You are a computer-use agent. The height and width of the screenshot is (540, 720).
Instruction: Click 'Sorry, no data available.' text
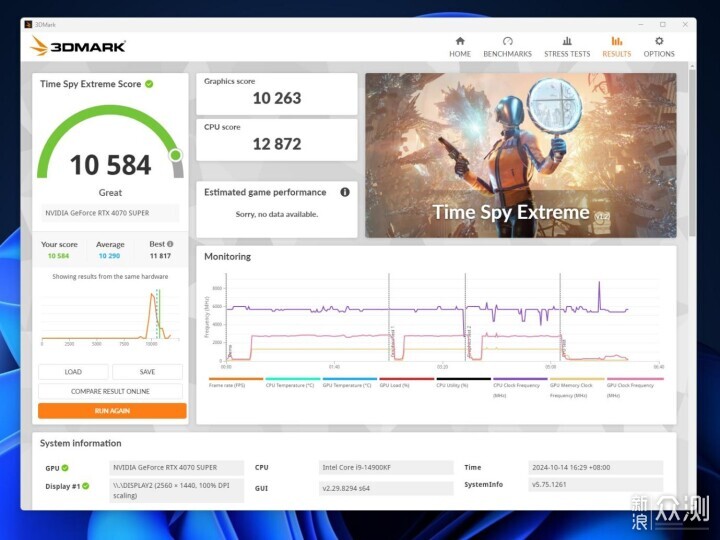point(276,214)
